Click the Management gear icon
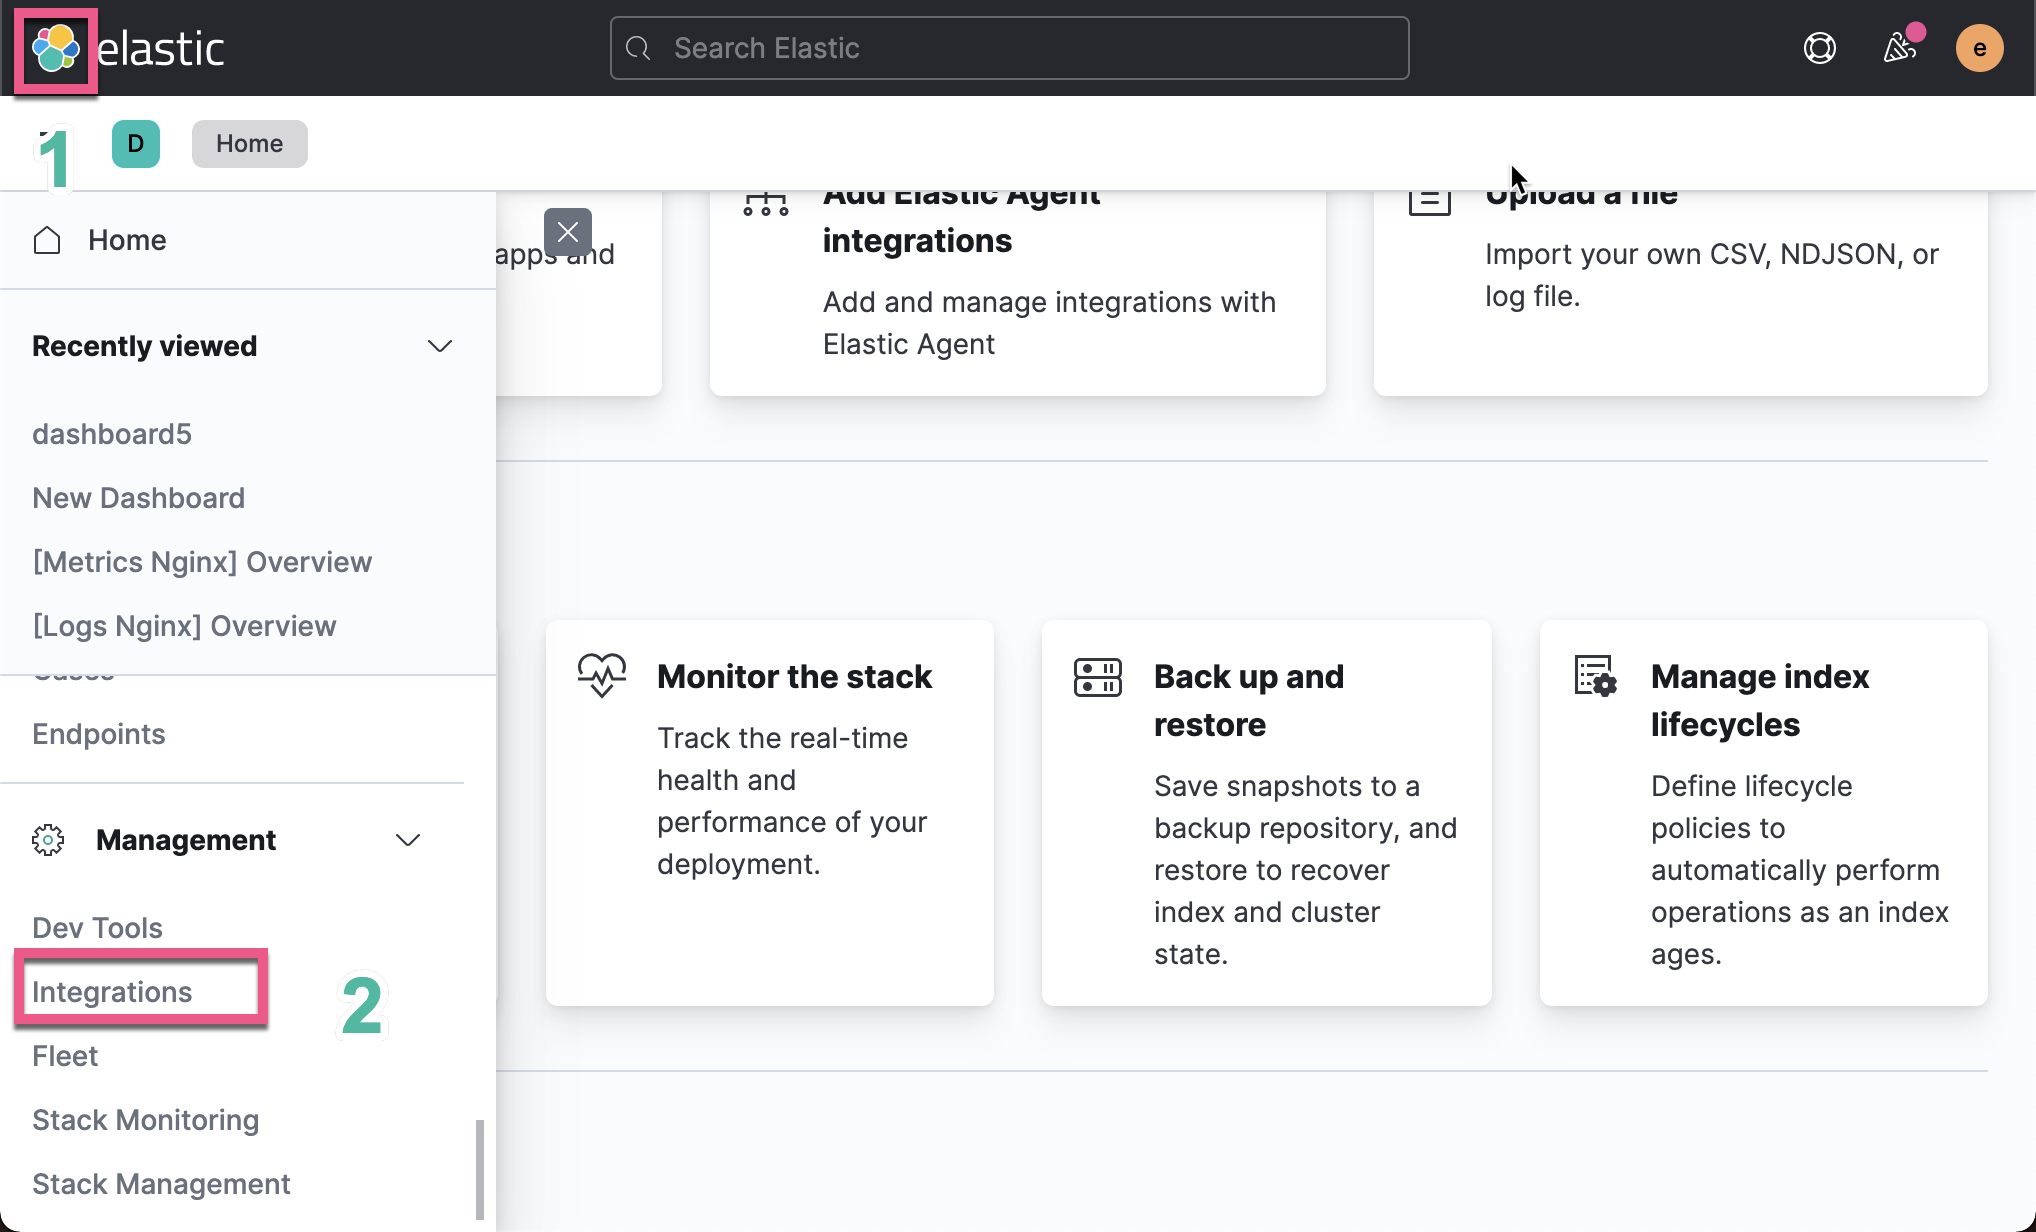 [x=48, y=840]
